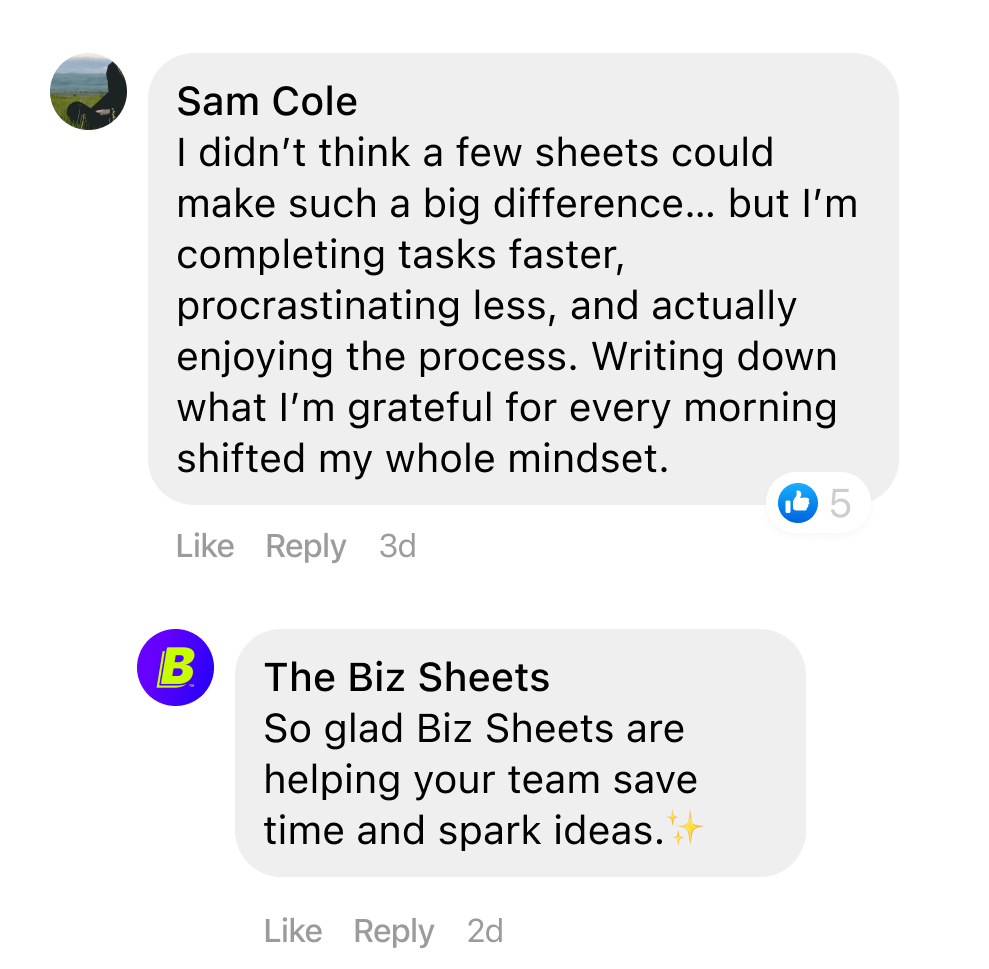
Task: Reply to Sam Cole's comment
Action: [x=306, y=547]
